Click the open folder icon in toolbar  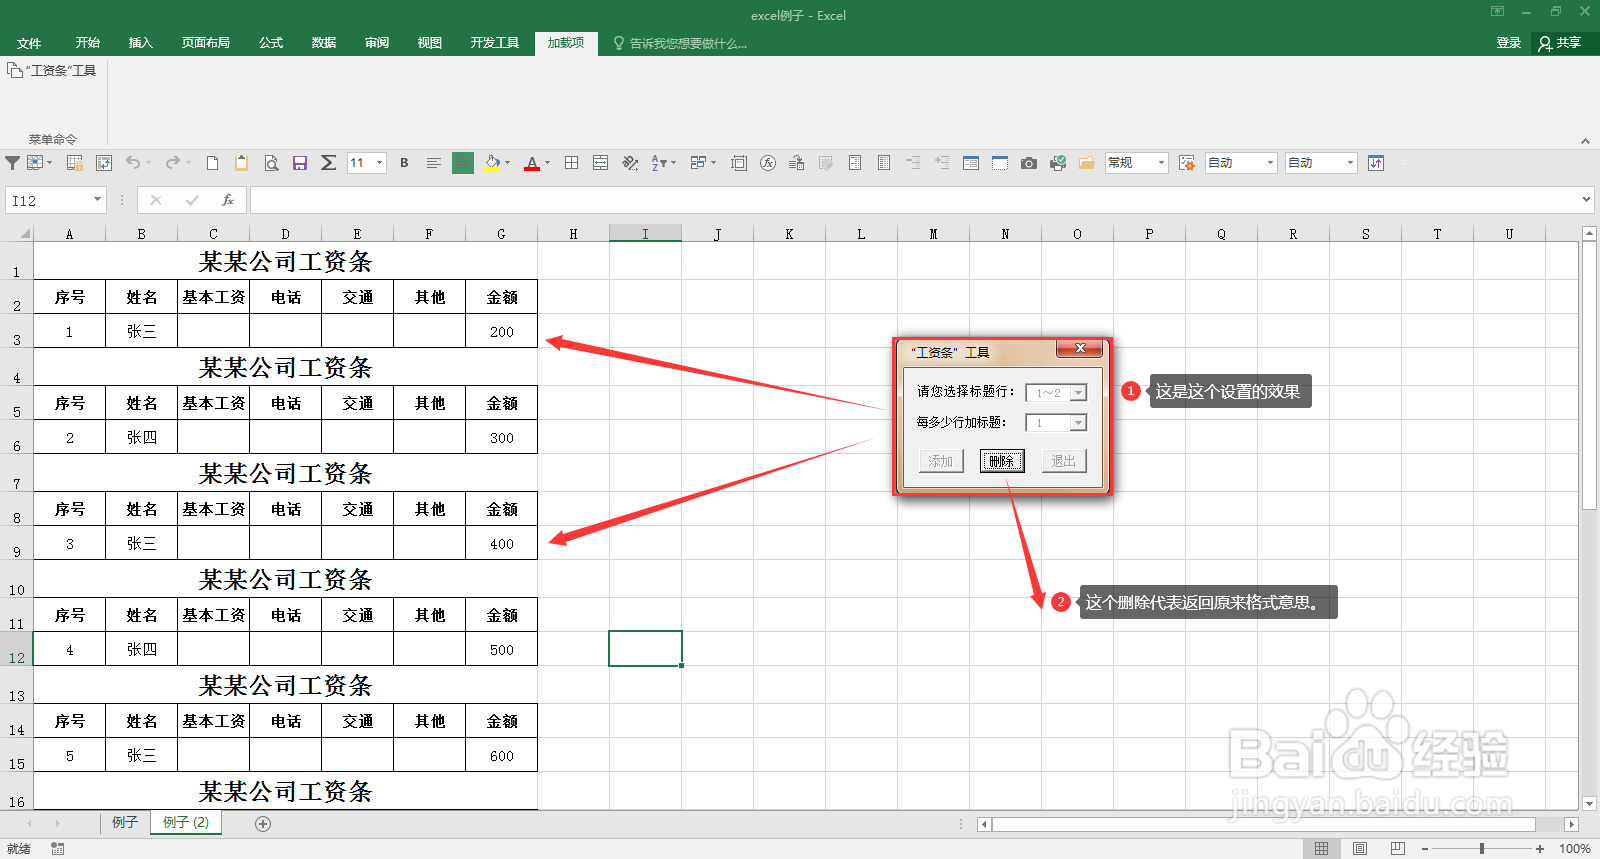1086,163
